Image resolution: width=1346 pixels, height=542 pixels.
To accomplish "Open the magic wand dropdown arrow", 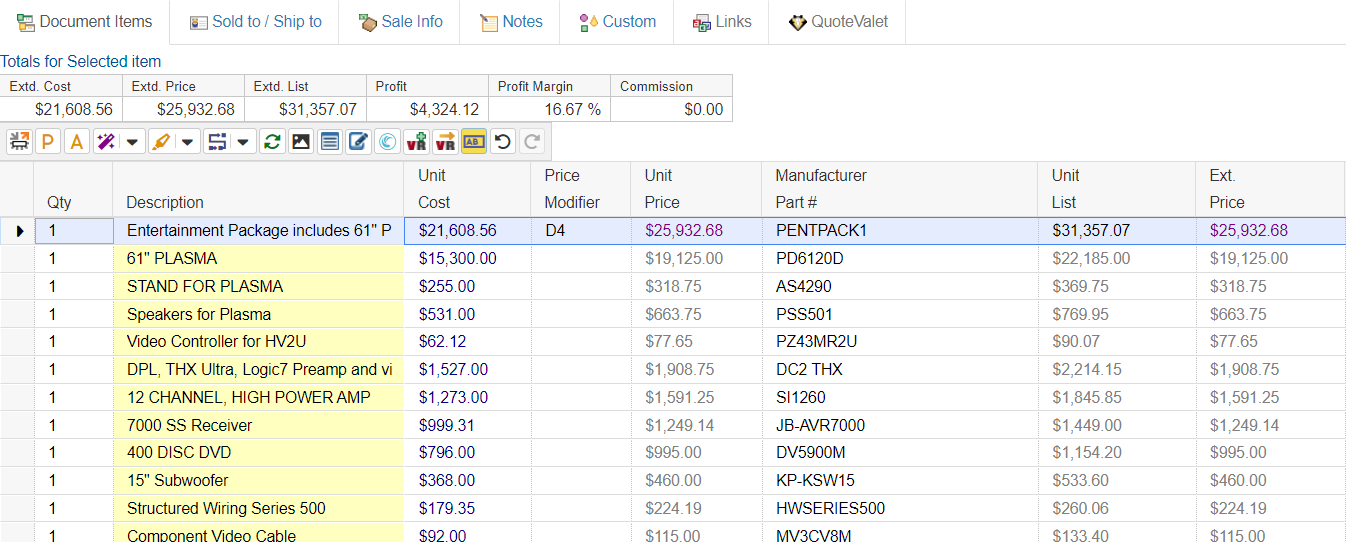I will coord(132,142).
